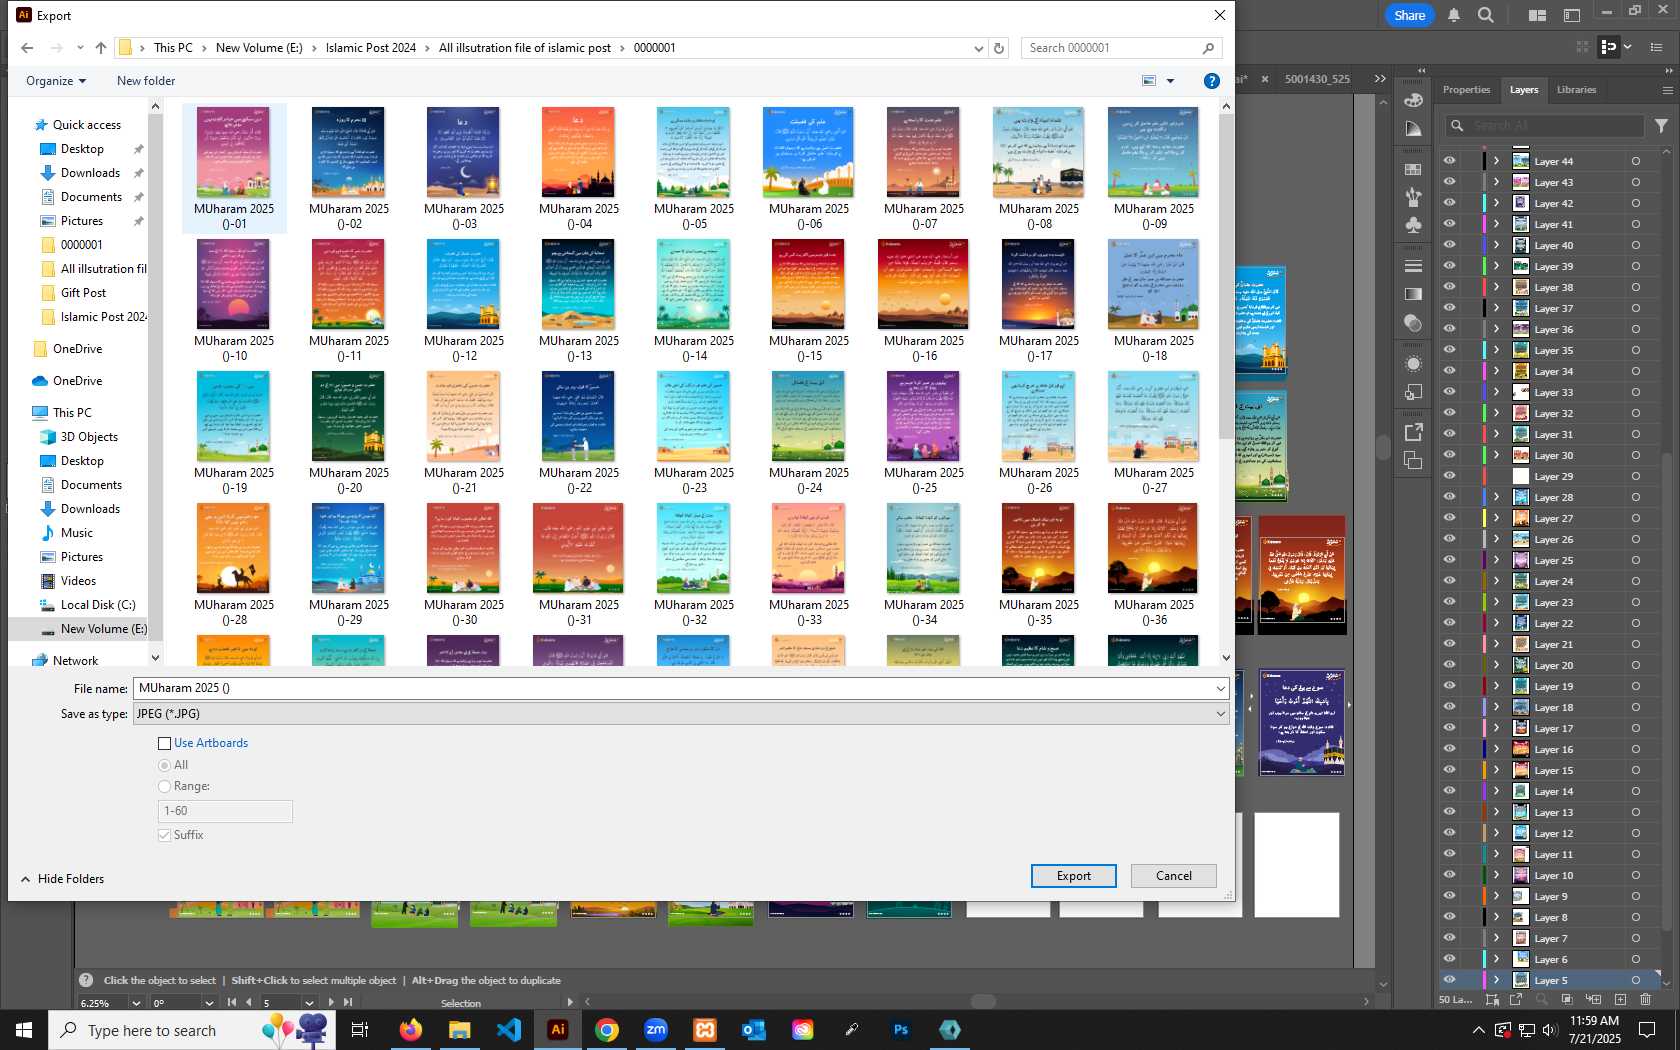Viewport: 1680px width, 1050px height.
Task: Click the Create New Sublayer icon
Action: (x=1593, y=999)
